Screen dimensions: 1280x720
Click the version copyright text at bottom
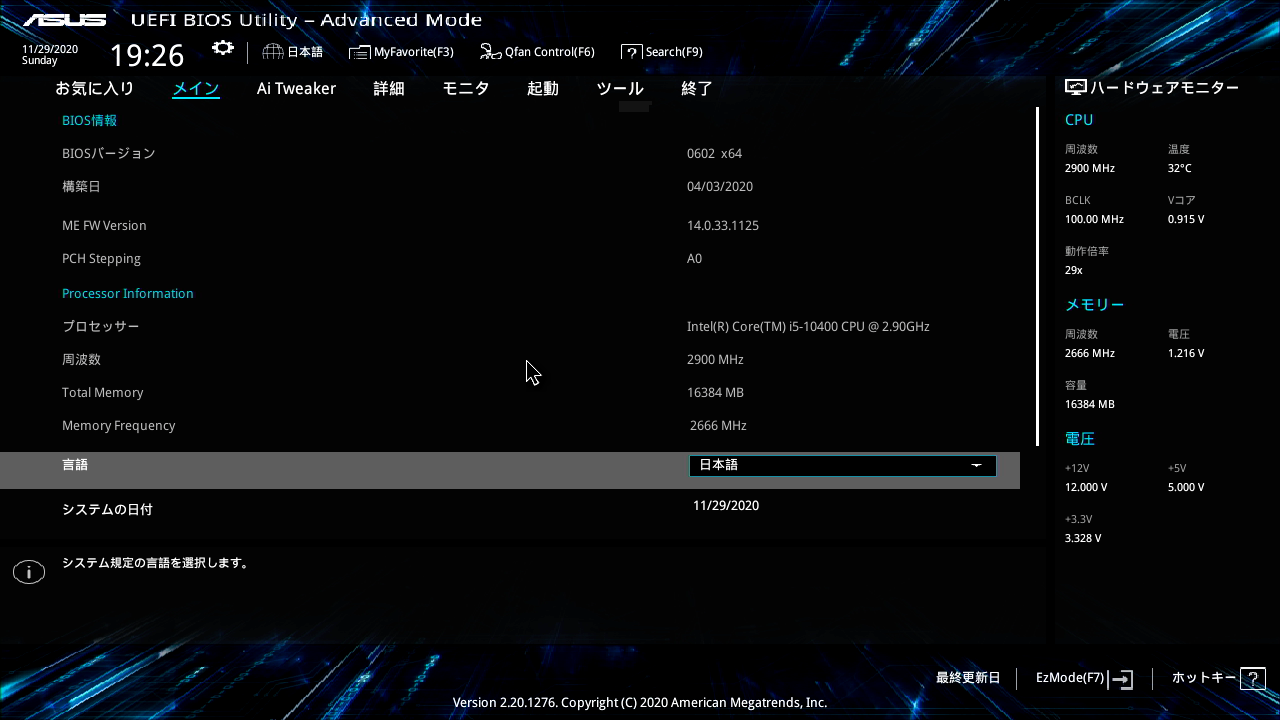tap(640, 703)
